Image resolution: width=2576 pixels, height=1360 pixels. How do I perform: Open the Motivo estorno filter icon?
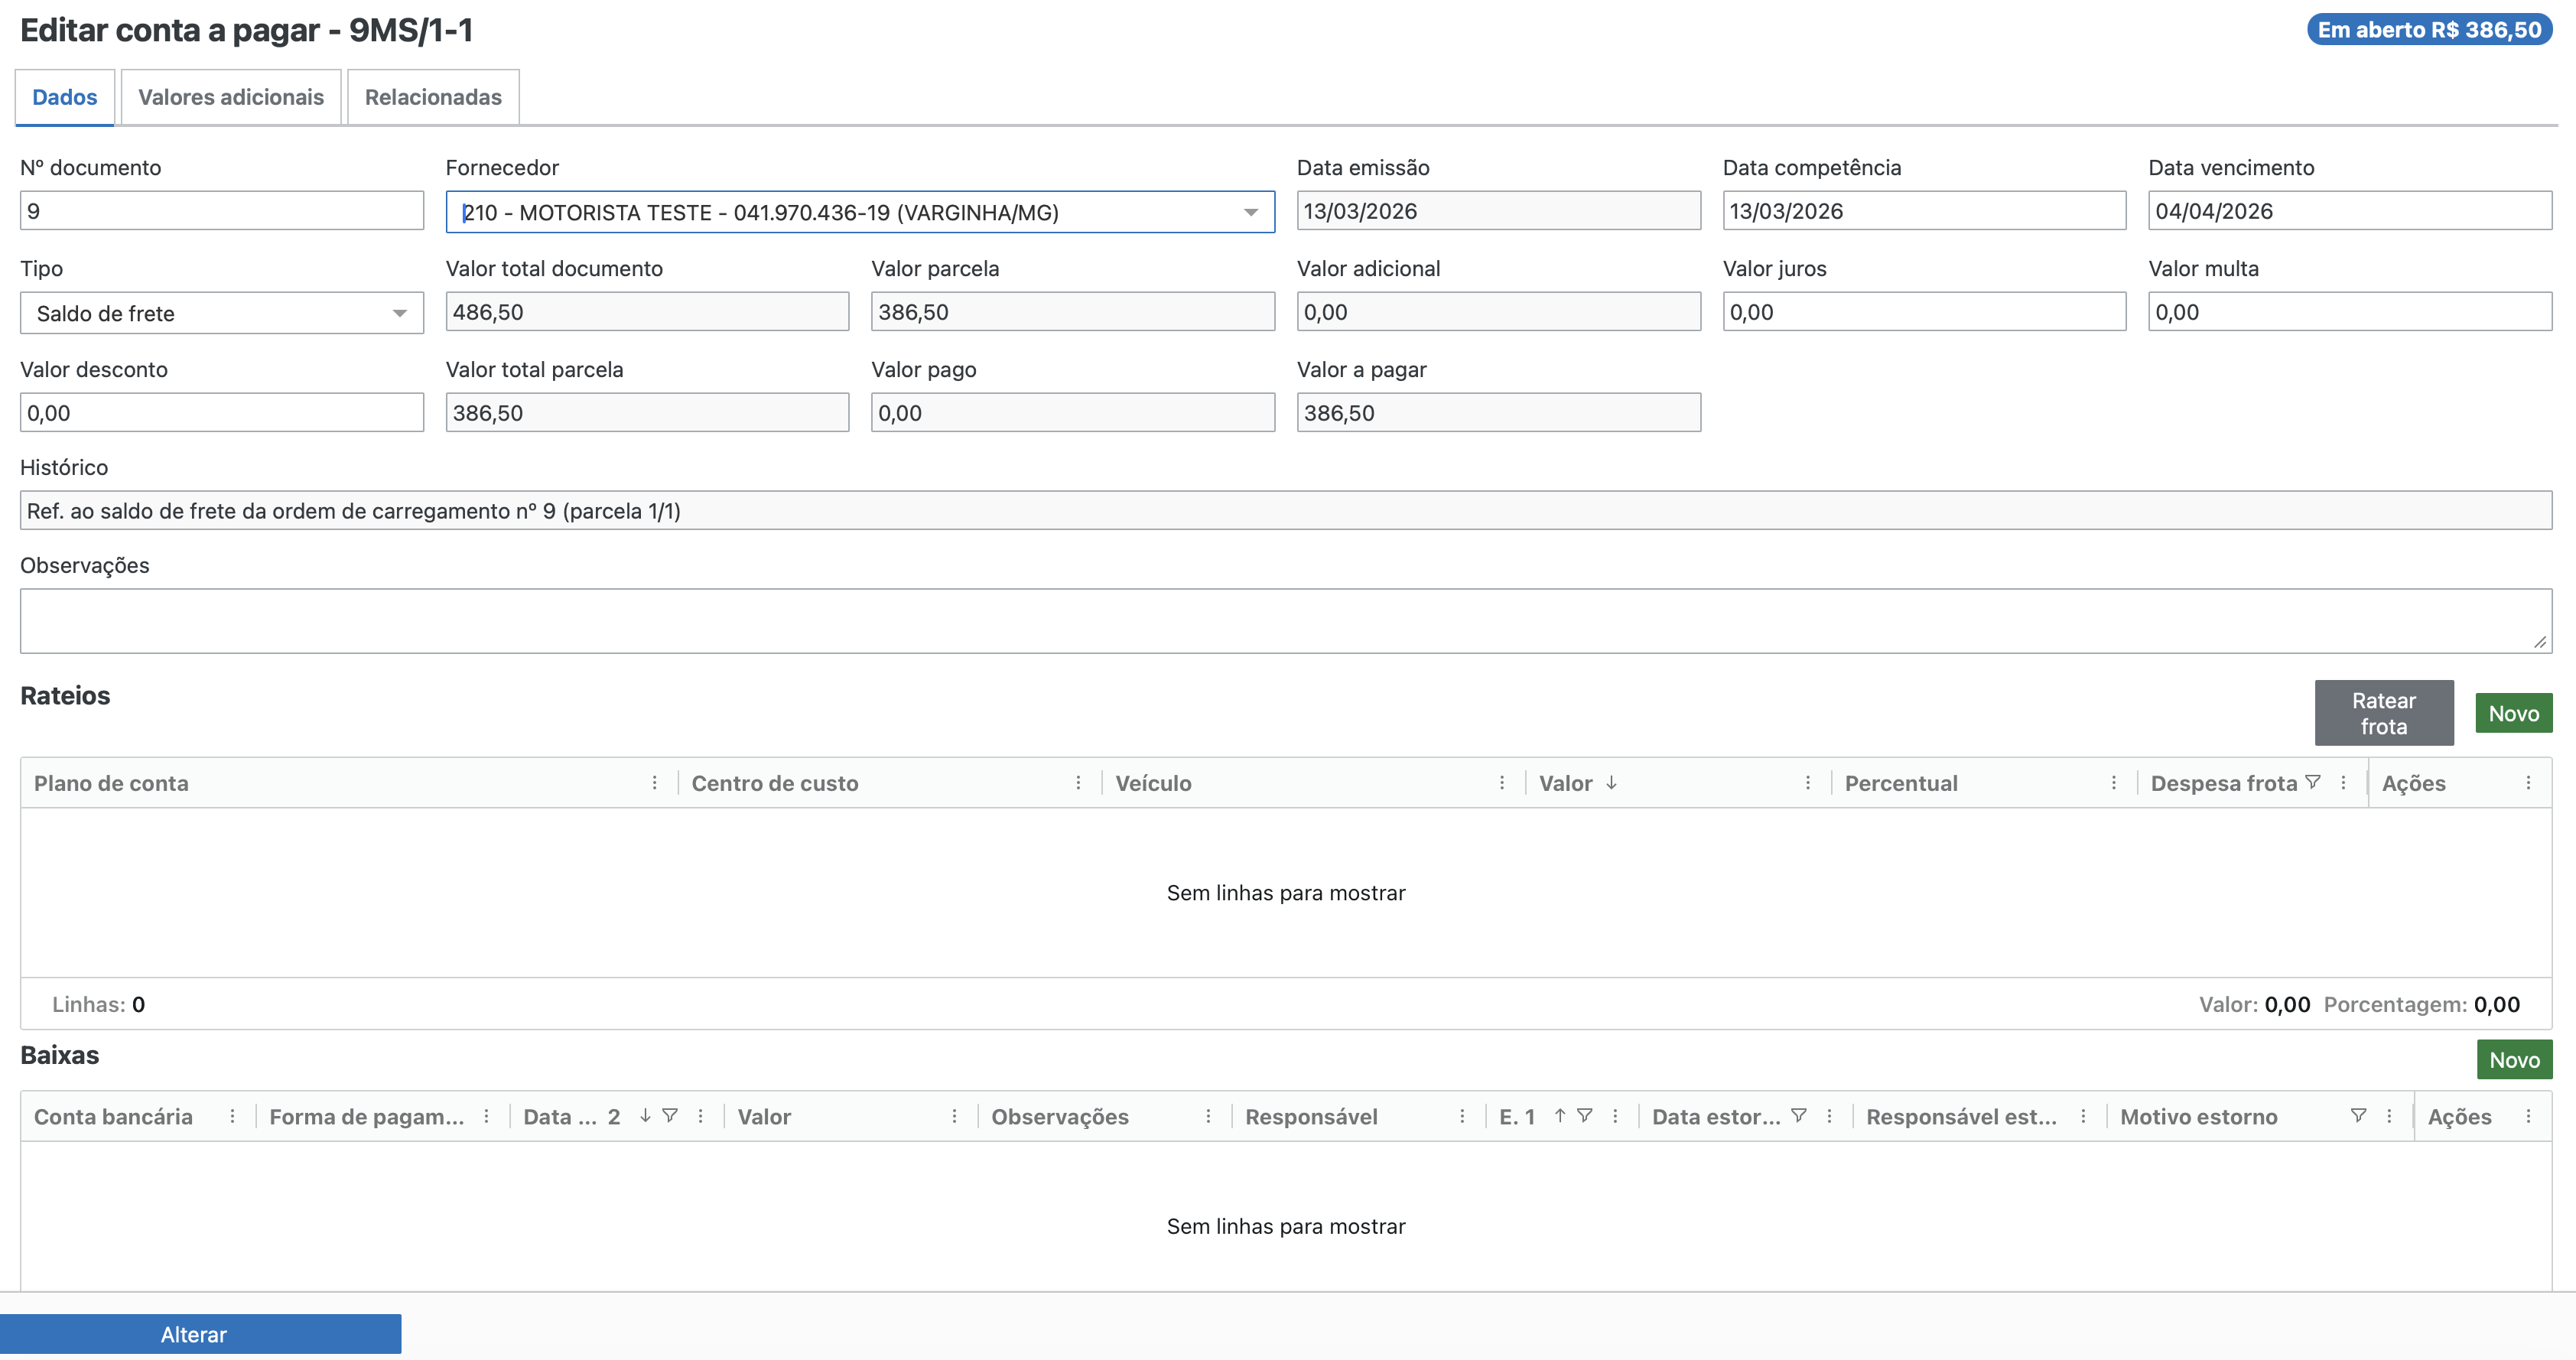[x=2358, y=1115]
